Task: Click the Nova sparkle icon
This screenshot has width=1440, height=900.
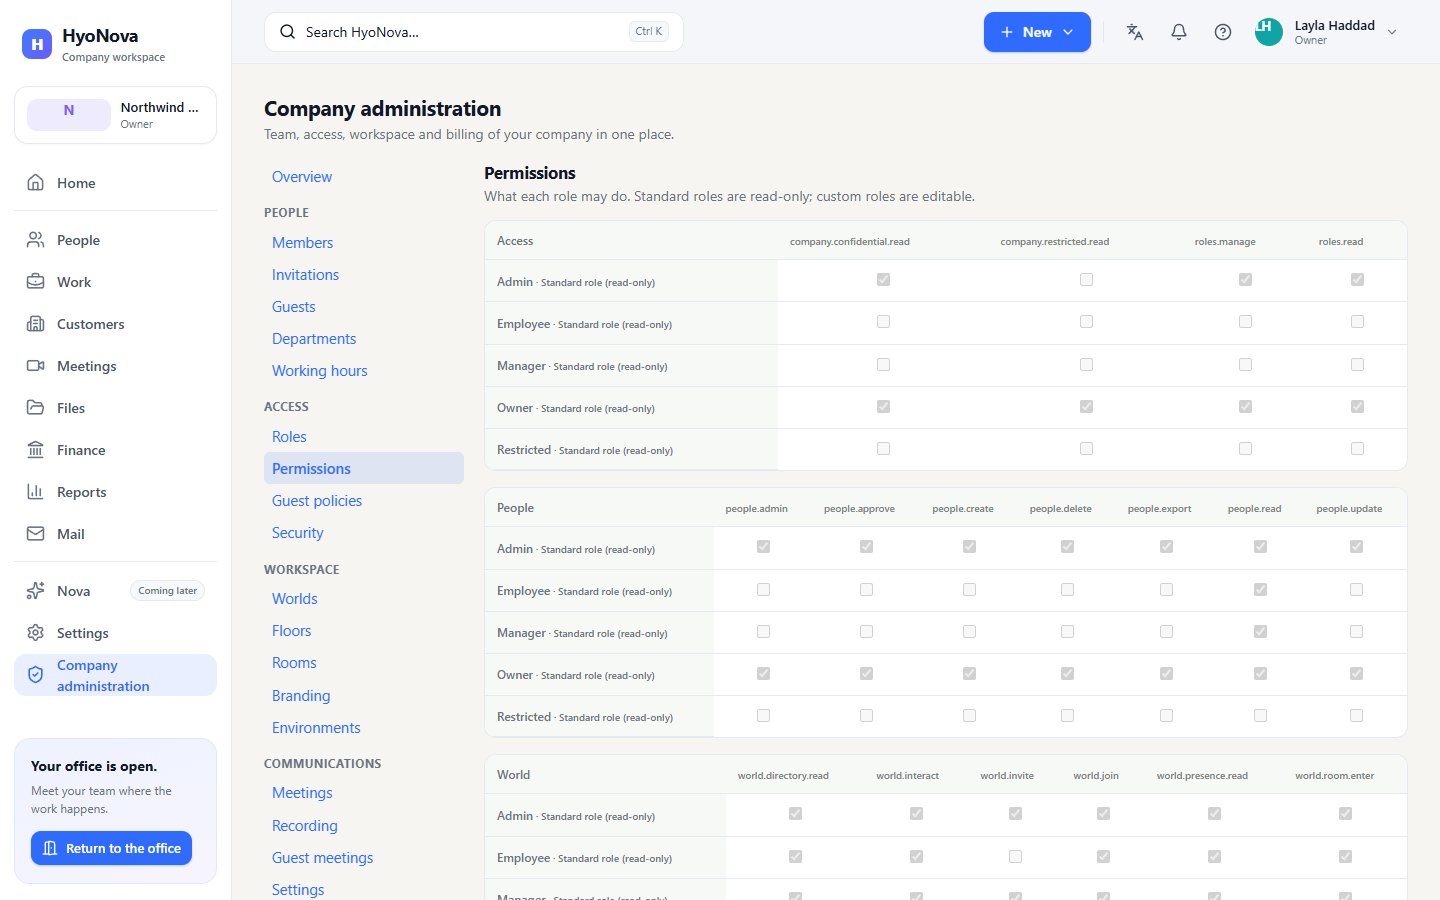Action: [x=36, y=591]
